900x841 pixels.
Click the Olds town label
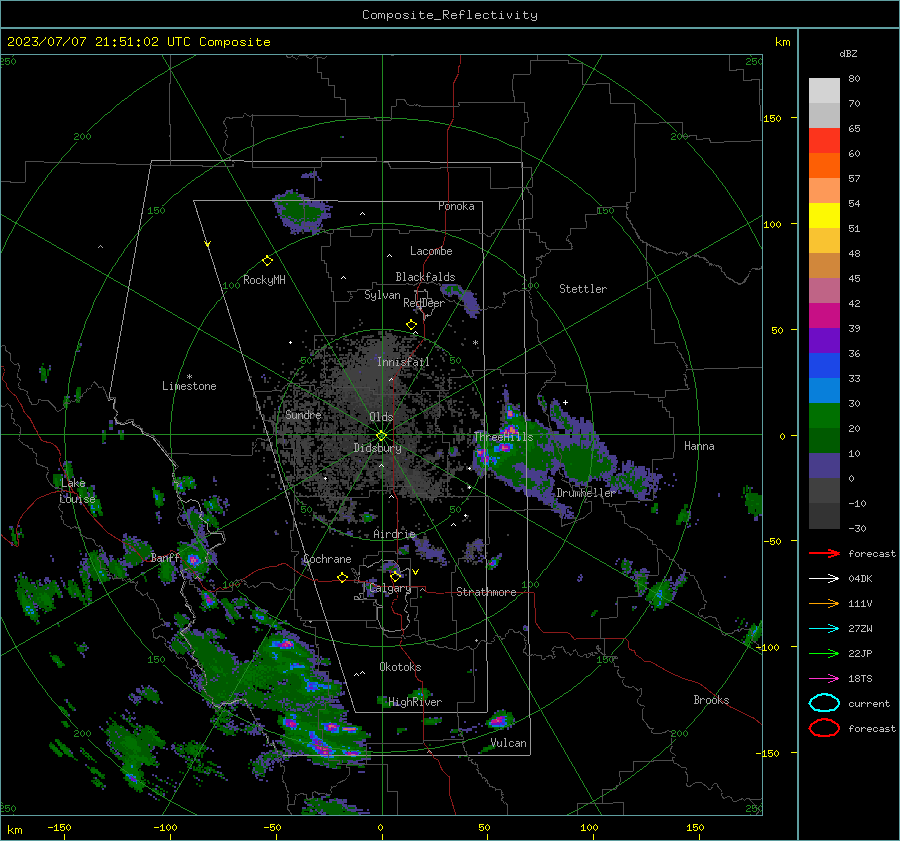click(x=381, y=417)
